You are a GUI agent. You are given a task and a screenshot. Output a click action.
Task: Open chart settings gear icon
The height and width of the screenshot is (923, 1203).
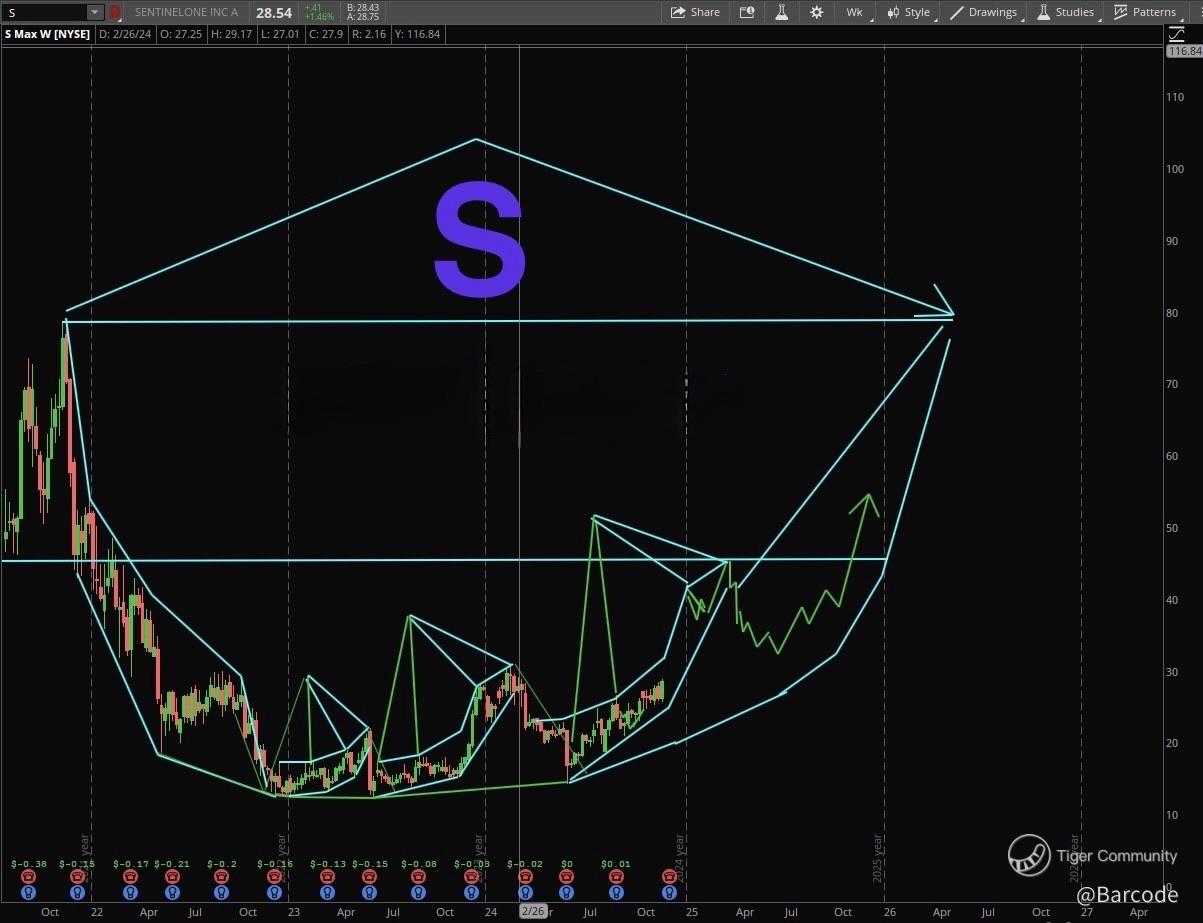coord(817,12)
